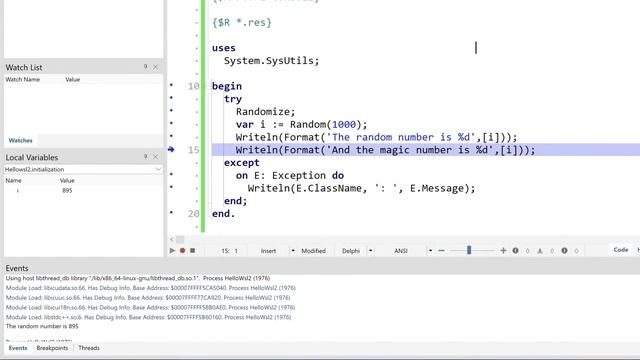Viewport: 640px width, 360px height.
Task: Open the ANSI encoding dropdown arrow
Action: (430, 251)
